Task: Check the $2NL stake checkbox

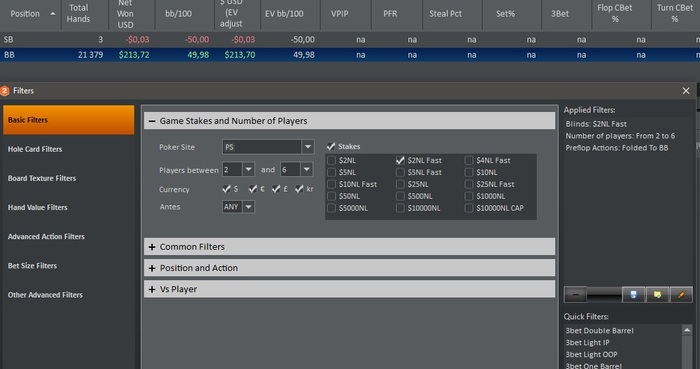Action: 331,160
